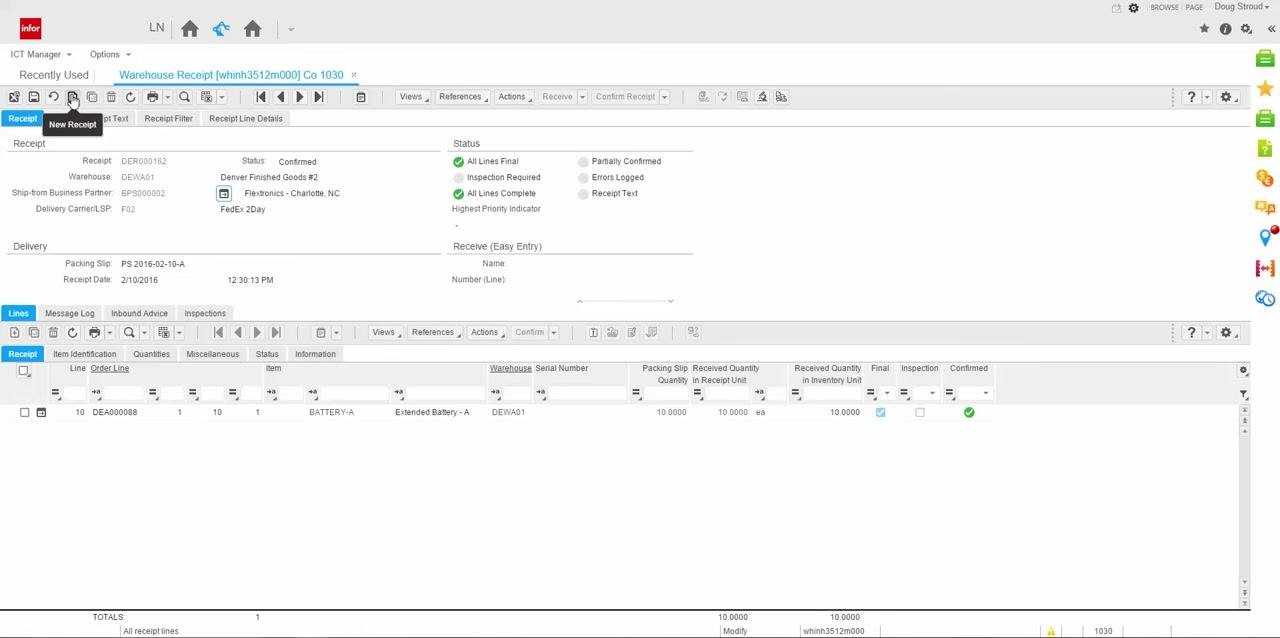
Task: Expand the Actions dropdown in the Lines toolbar
Action: pos(487,332)
